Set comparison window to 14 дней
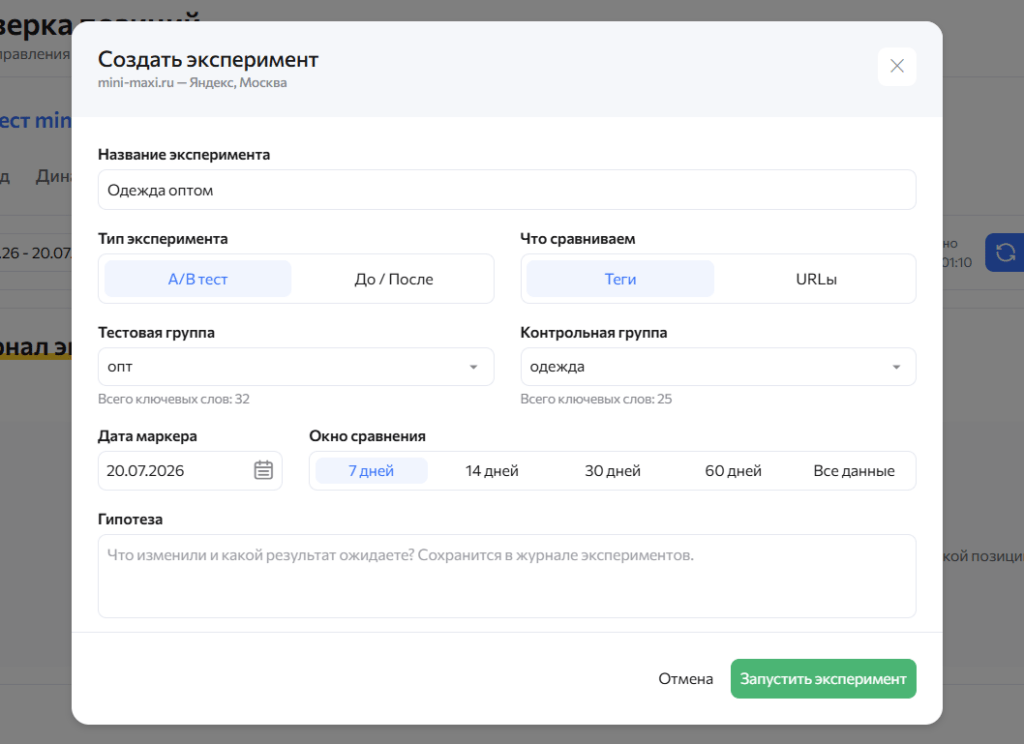Viewport: 1024px width, 744px height. coord(492,471)
